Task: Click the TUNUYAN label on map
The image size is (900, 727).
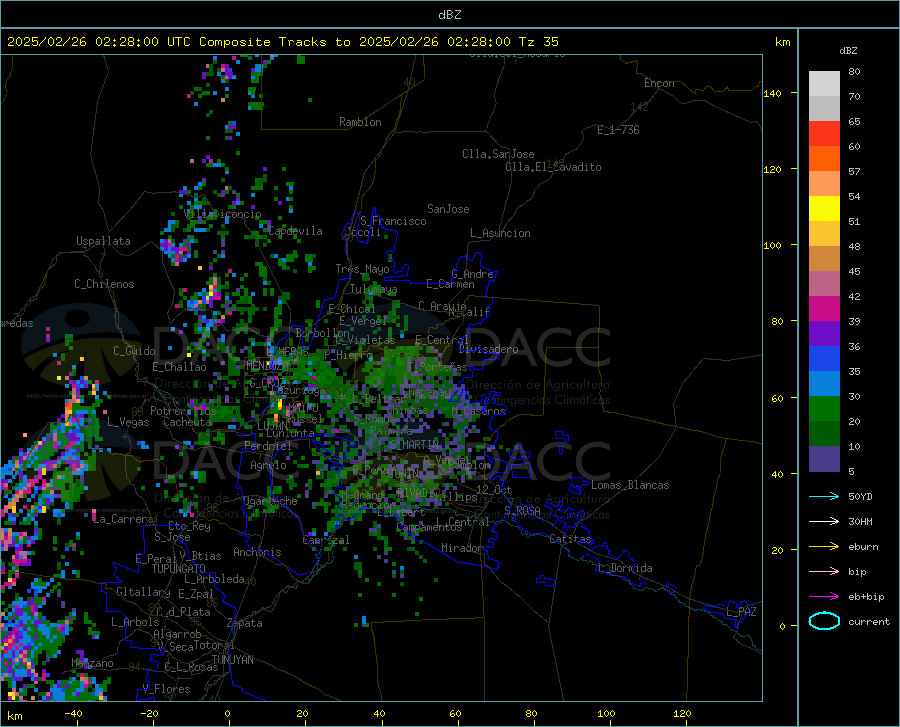Action: click(232, 660)
